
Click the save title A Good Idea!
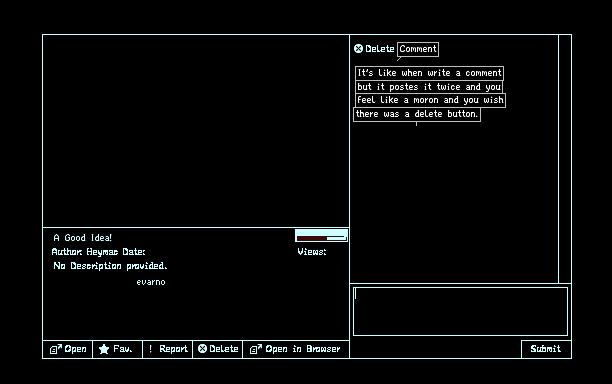(x=82, y=238)
